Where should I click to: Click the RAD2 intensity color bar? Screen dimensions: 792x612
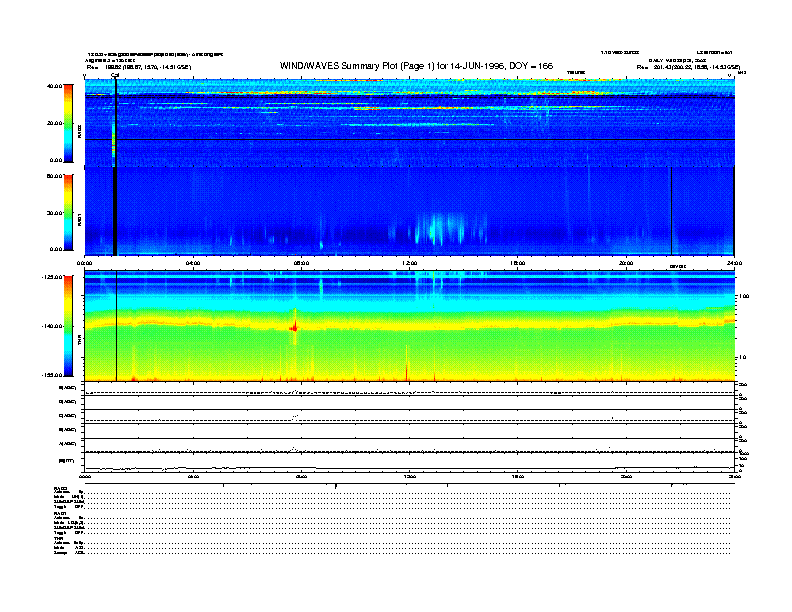[68, 123]
